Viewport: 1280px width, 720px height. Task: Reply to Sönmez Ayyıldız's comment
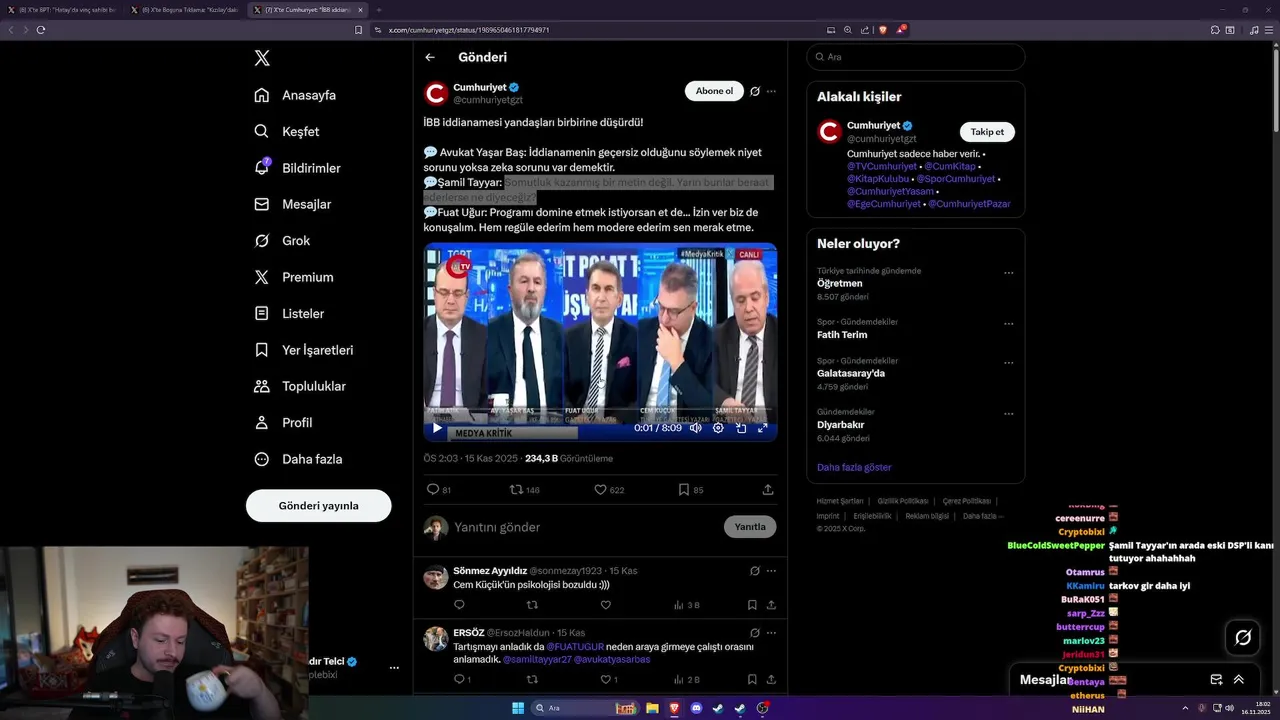click(x=459, y=605)
